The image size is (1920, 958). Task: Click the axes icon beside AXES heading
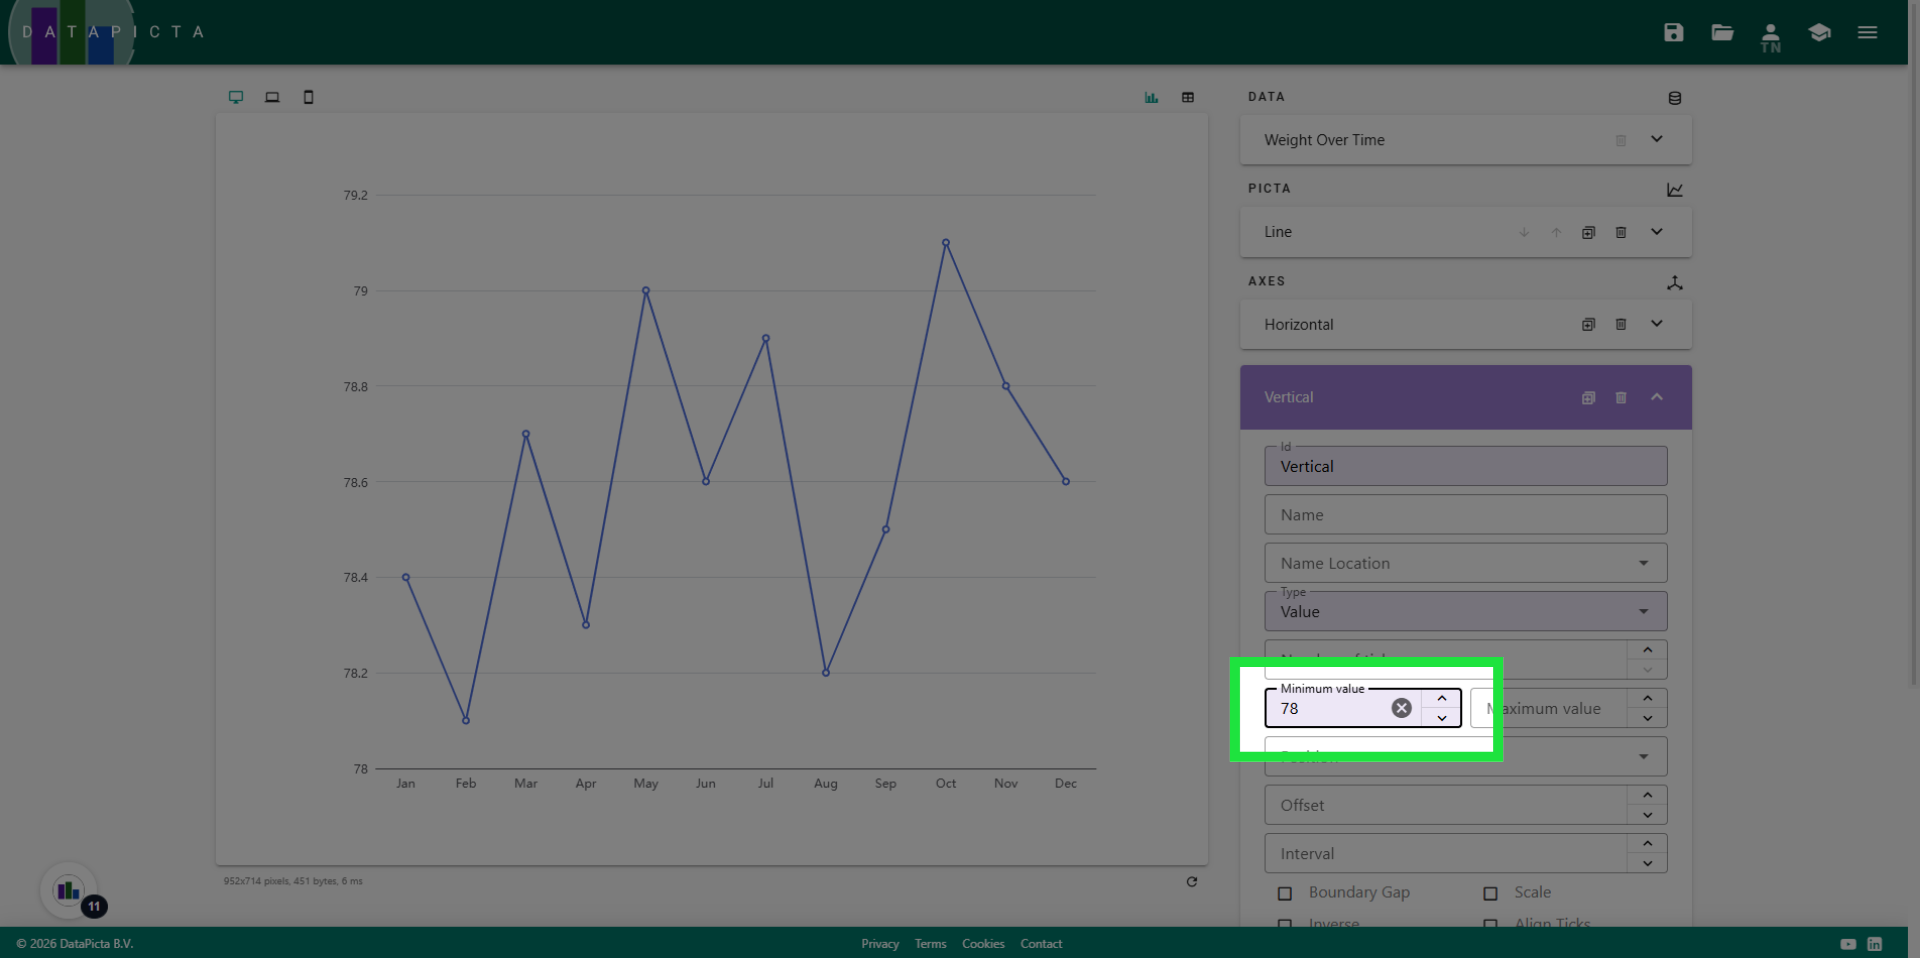pos(1675,284)
